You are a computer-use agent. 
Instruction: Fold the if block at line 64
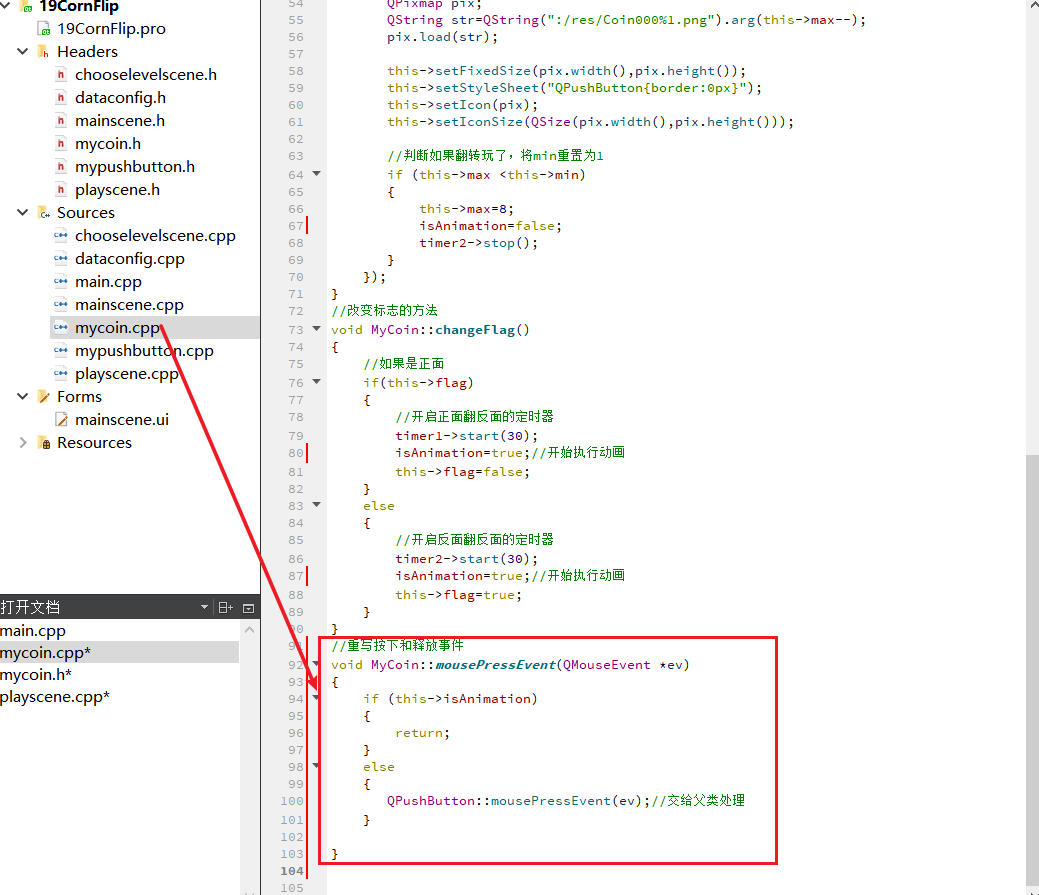(x=317, y=174)
